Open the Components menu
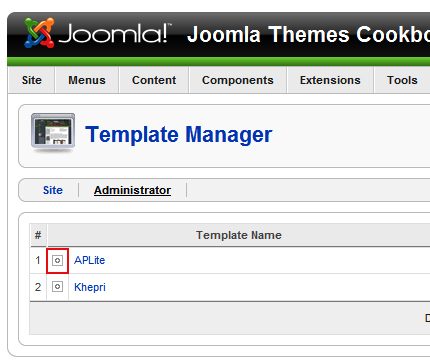430x360 pixels. (x=238, y=80)
